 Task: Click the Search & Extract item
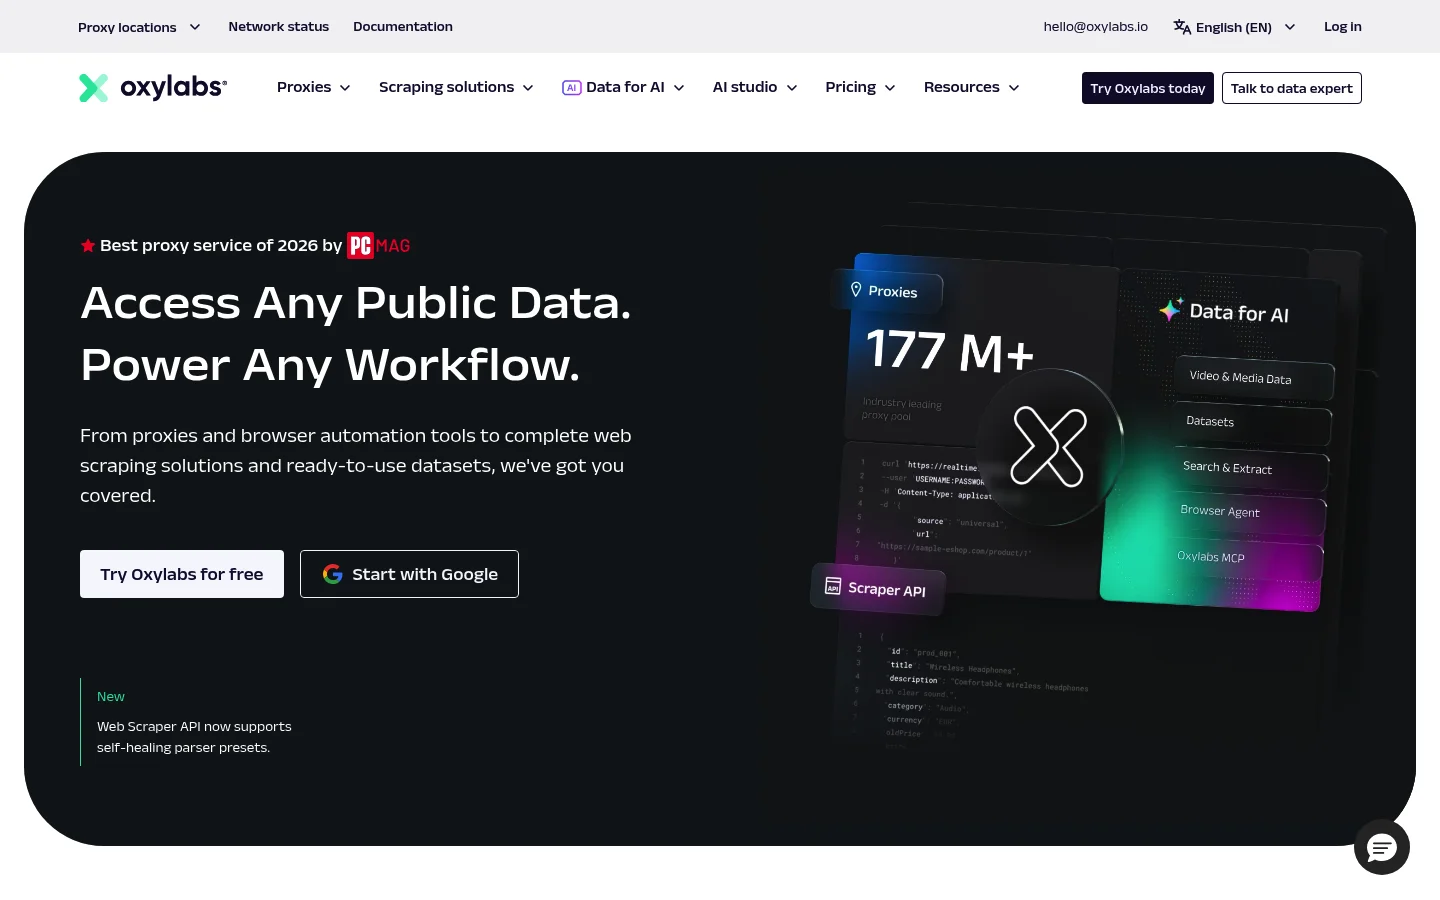(x=1250, y=469)
